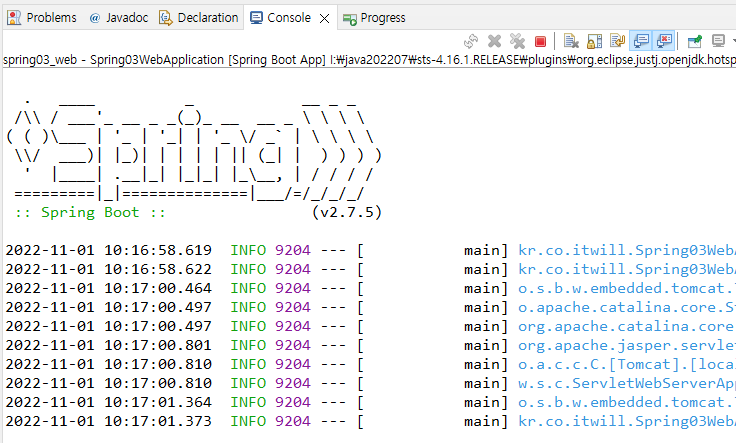Click timestamp 2022-11-01 10:17:01.373
Image resolution: width=736 pixels, height=443 pixels.
[x=109, y=421]
